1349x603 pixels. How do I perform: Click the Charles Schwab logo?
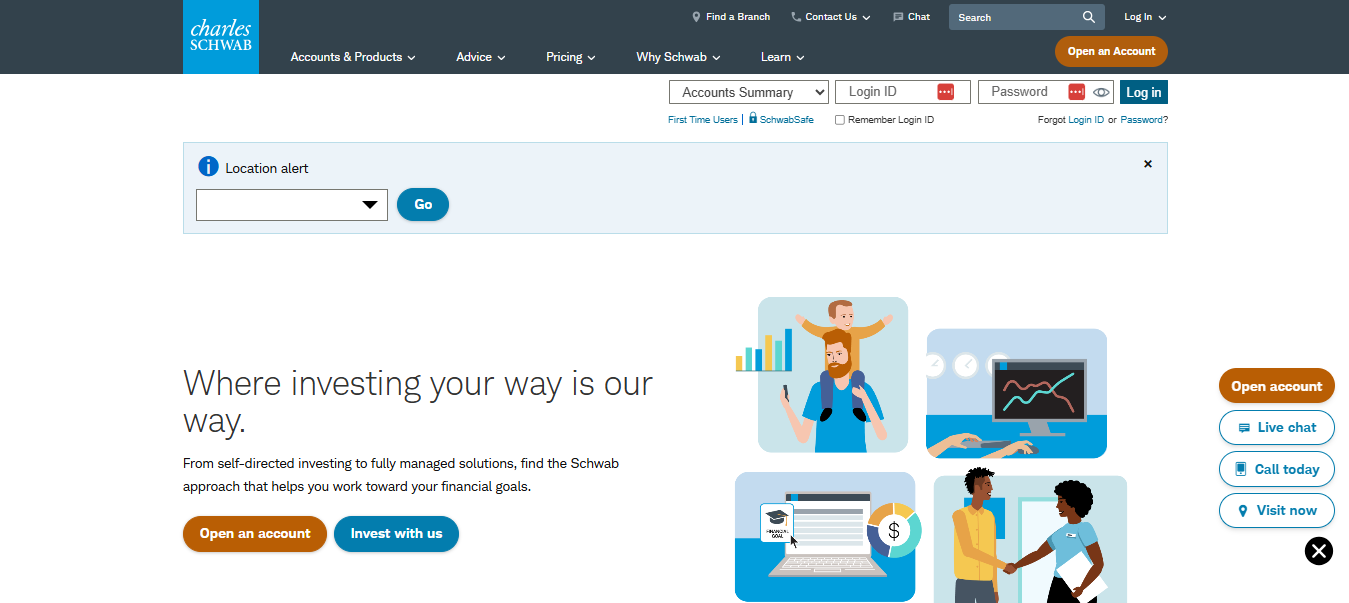pyautogui.click(x=221, y=37)
